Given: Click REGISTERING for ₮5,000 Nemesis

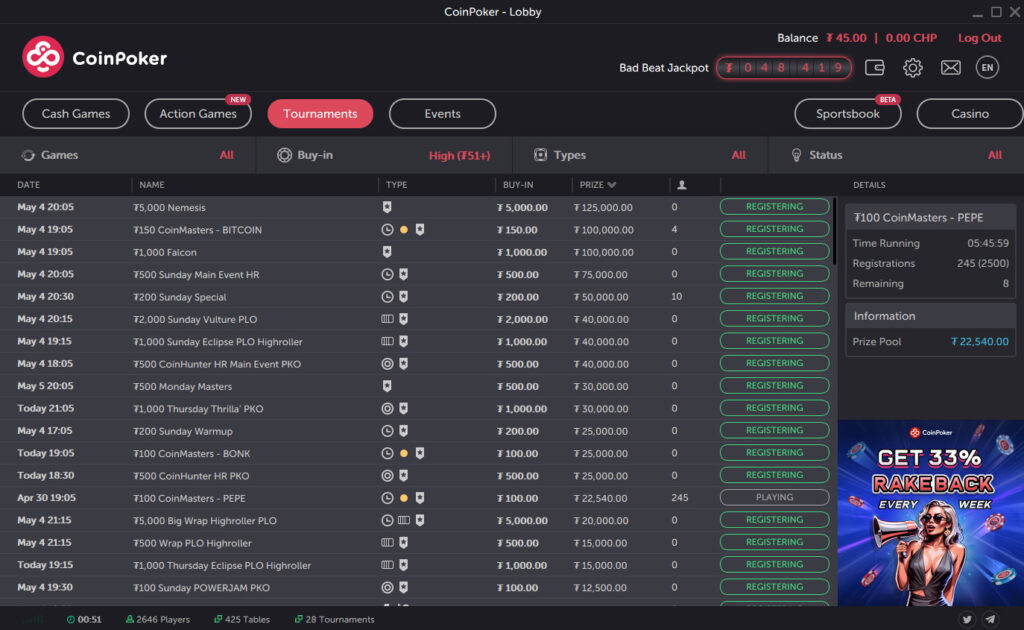Looking at the screenshot, I should click(x=775, y=207).
